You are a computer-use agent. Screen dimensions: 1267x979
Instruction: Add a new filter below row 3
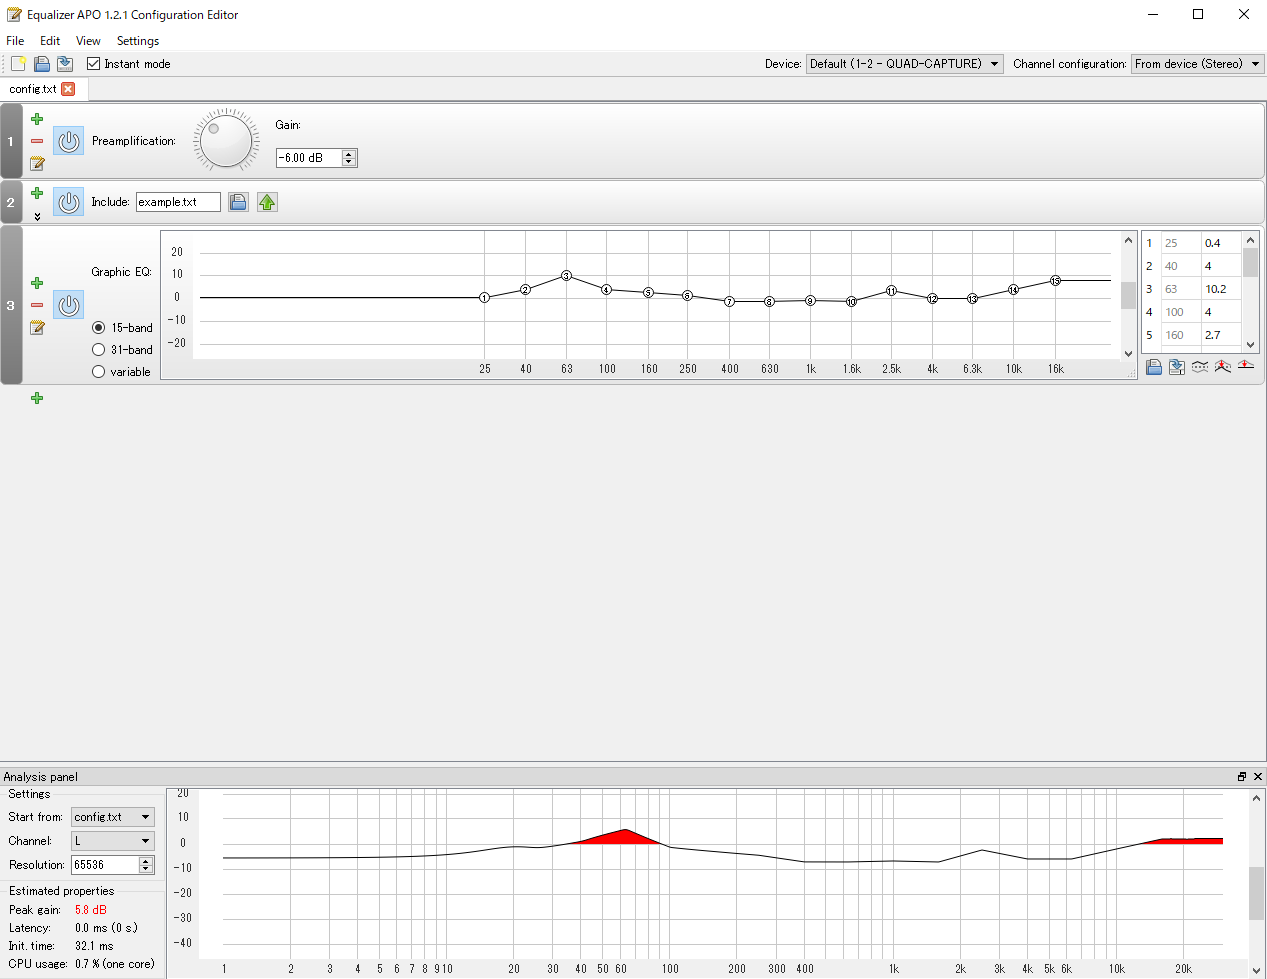pos(37,398)
